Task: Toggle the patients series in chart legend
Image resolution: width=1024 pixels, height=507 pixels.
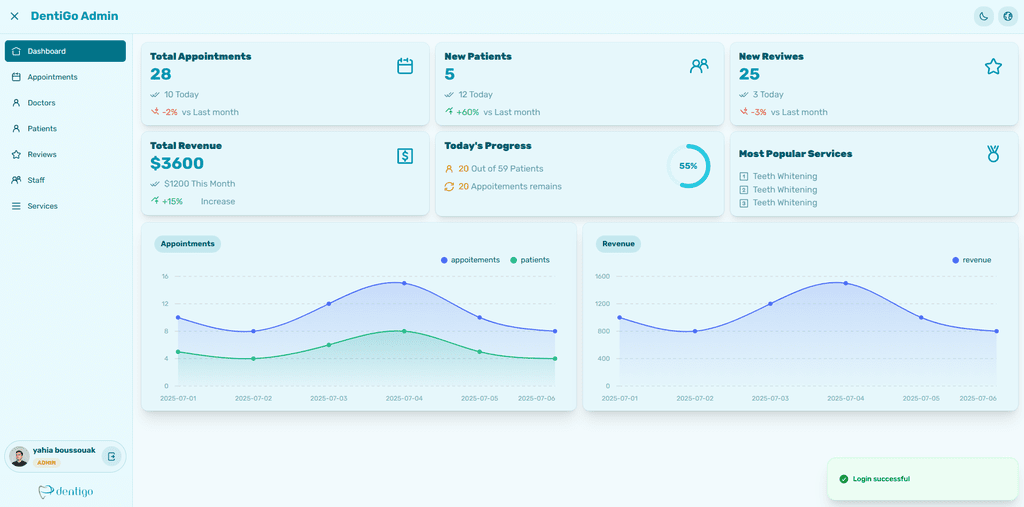Action: click(530, 260)
